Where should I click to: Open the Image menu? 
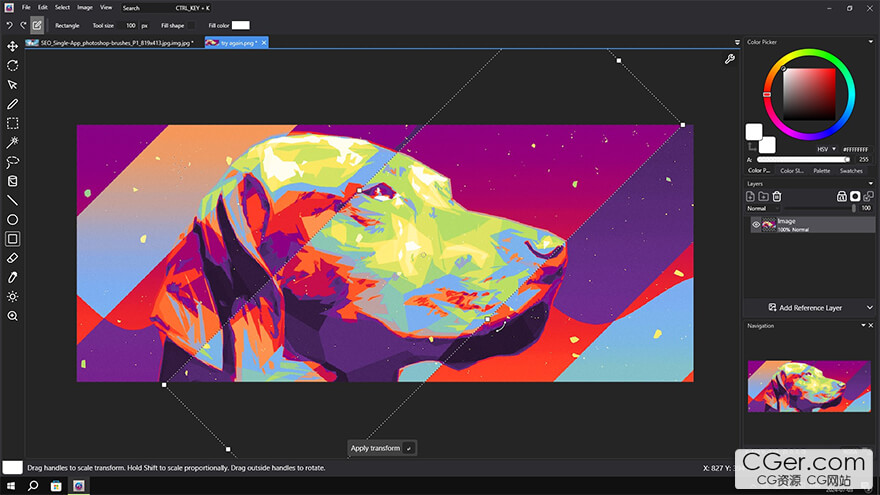(85, 7)
